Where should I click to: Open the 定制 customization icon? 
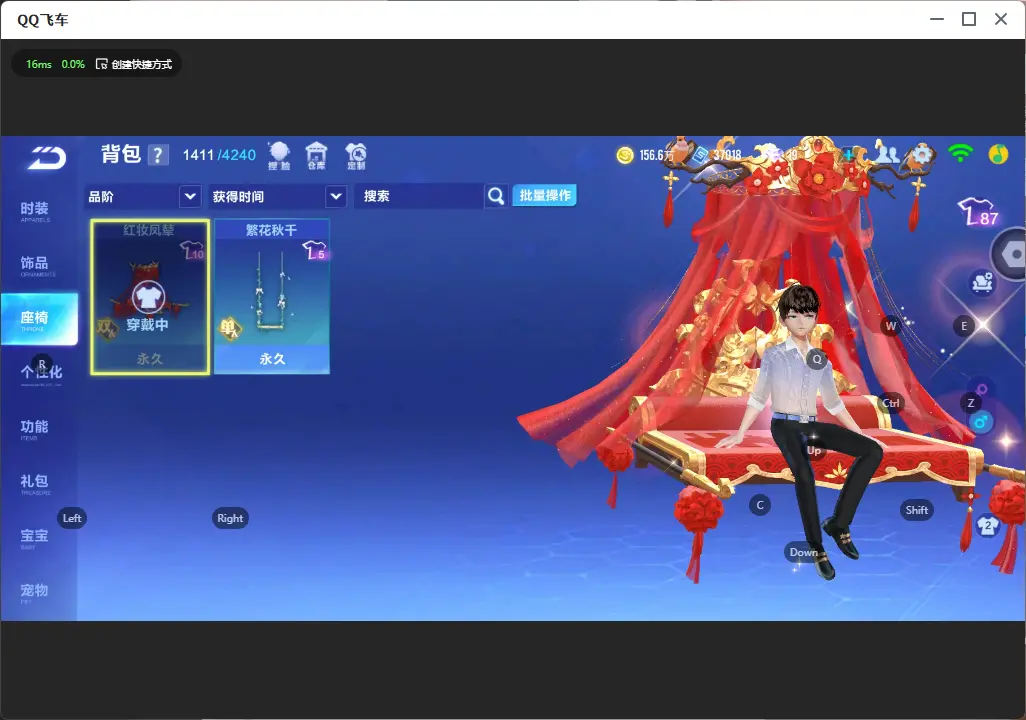click(356, 156)
